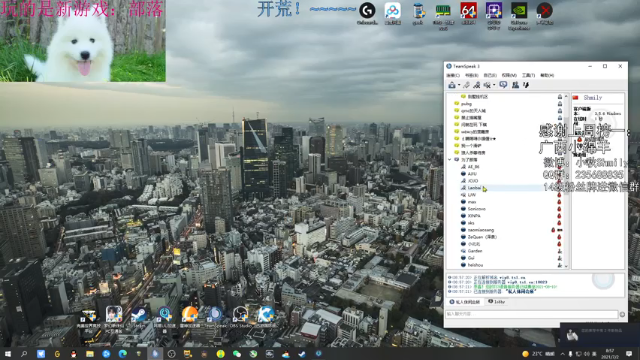Viewport: 640px width, 360px height.
Task: Click the lock icon on the pubg channel
Action: pos(560,104)
